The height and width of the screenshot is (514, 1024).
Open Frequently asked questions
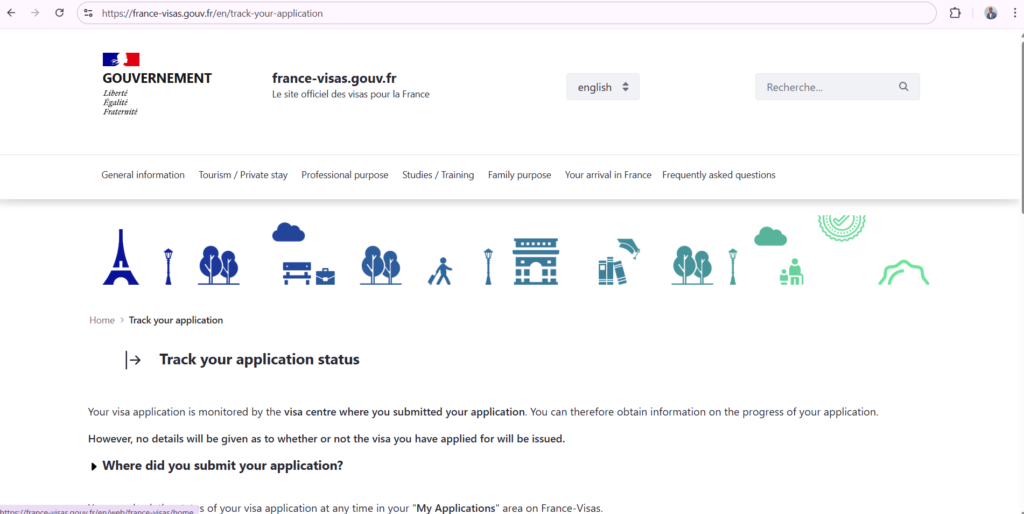pyautogui.click(x=718, y=175)
